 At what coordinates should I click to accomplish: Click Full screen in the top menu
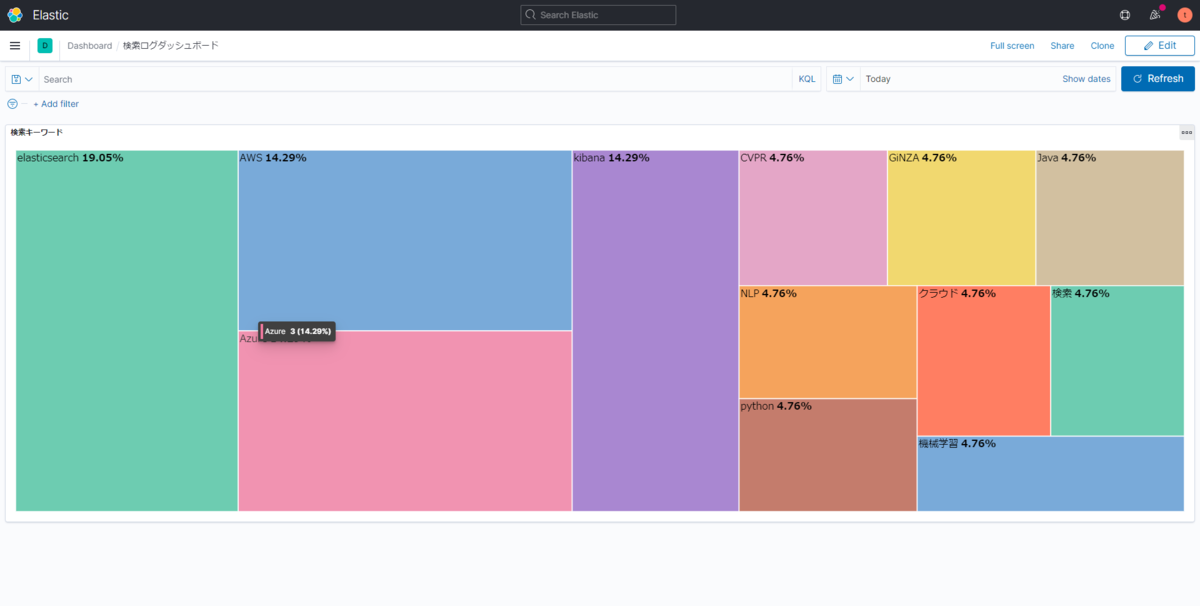1012,46
